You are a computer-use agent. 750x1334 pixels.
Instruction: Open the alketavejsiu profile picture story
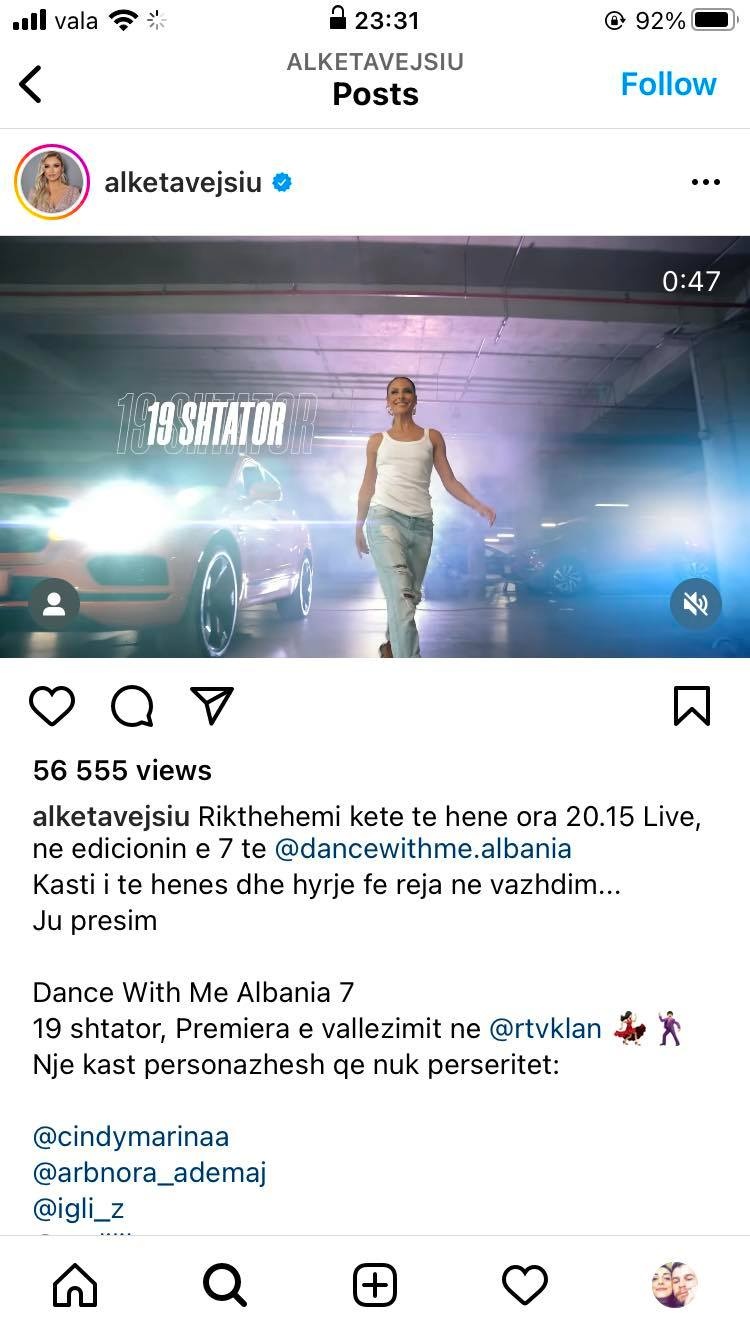click(x=52, y=183)
